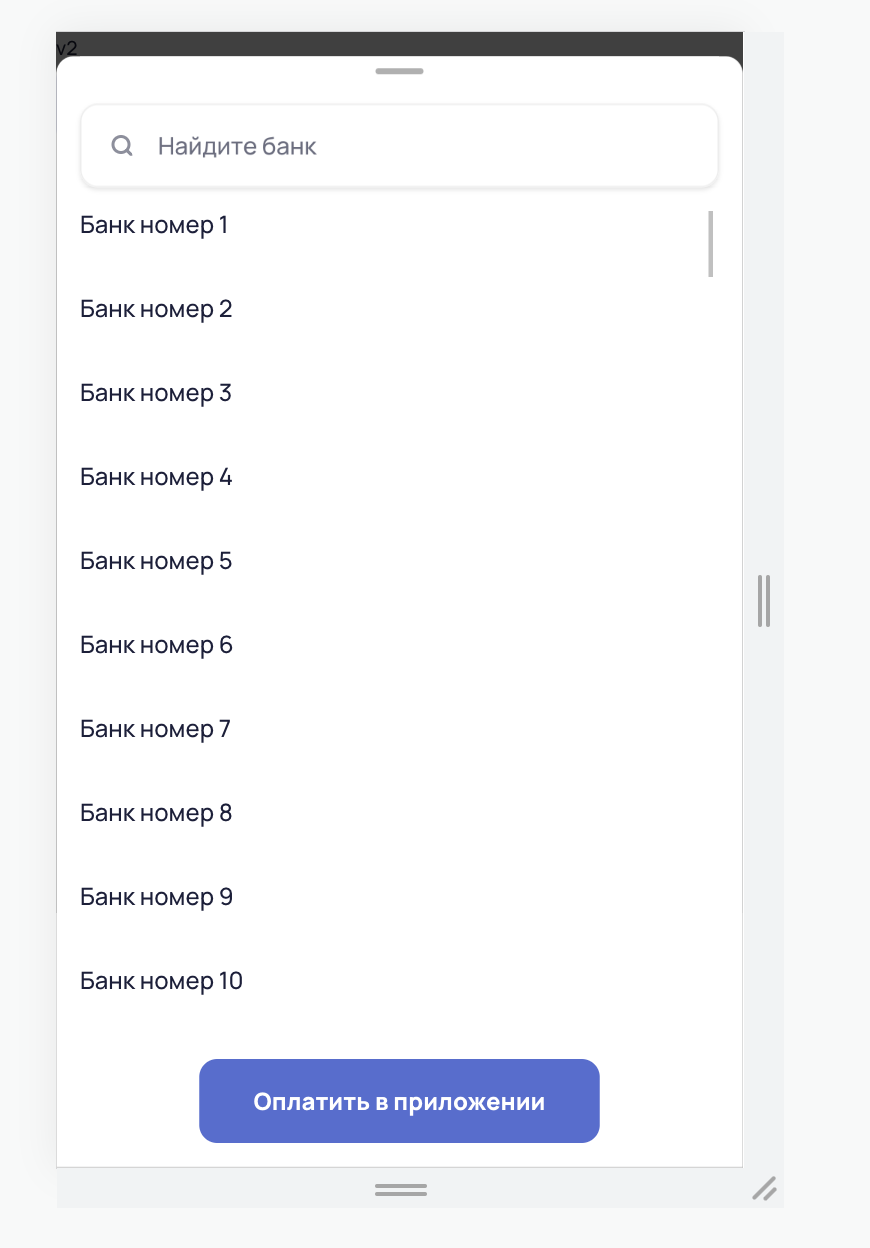Select Банк номер 10 at the list bottom
Image resolution: width=870 pixels, height=1248 pixels.
(161, 981)
